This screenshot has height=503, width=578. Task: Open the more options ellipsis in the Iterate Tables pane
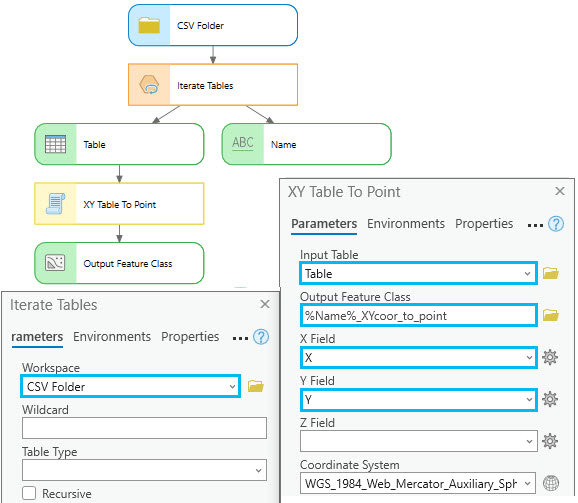pyautogui.click(x=240, y=338)
